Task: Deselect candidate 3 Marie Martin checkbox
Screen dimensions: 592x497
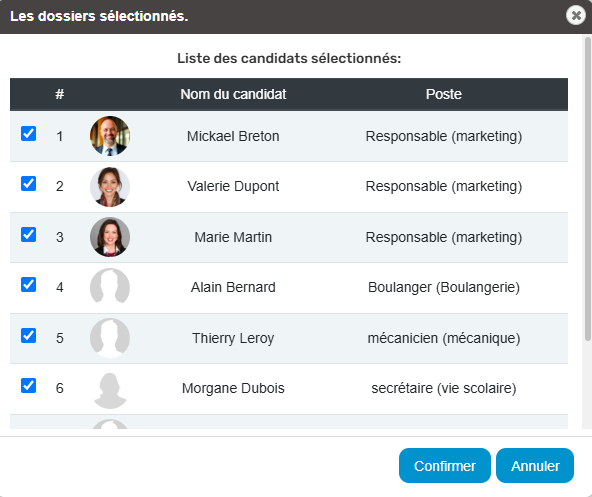Action: point(28,235)
